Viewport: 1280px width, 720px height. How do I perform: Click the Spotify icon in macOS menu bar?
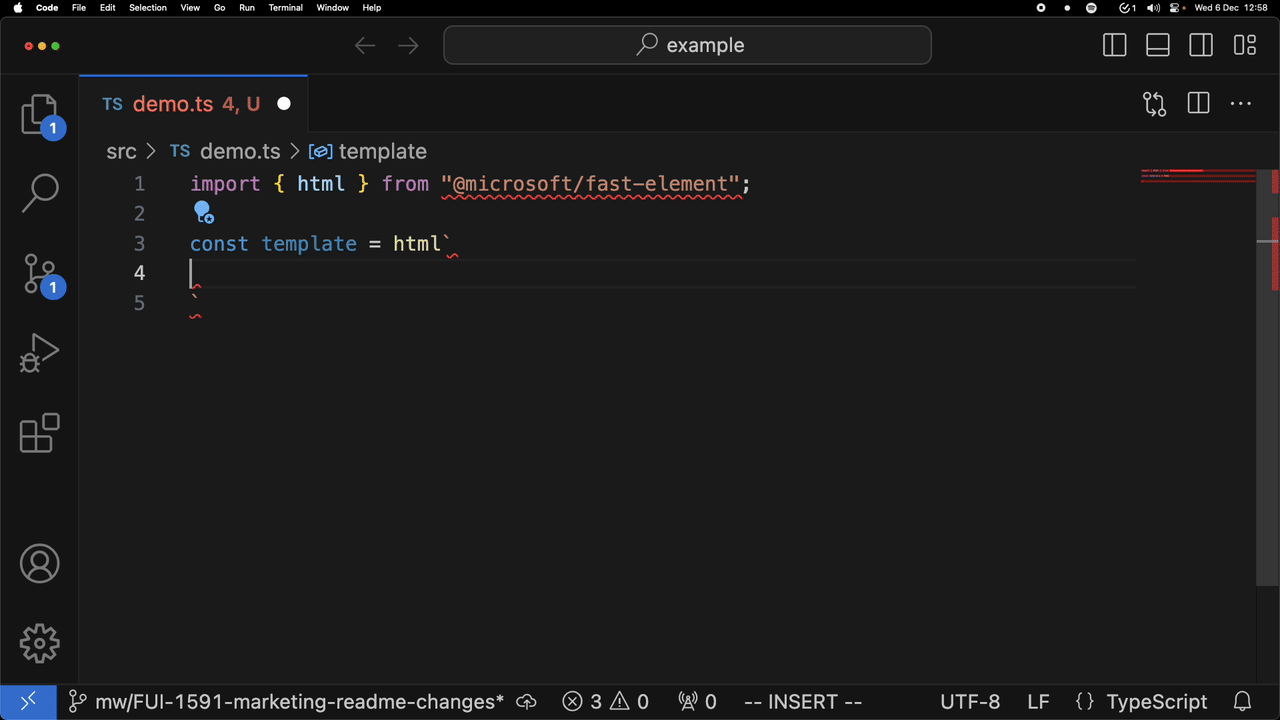coord(1091,7)
